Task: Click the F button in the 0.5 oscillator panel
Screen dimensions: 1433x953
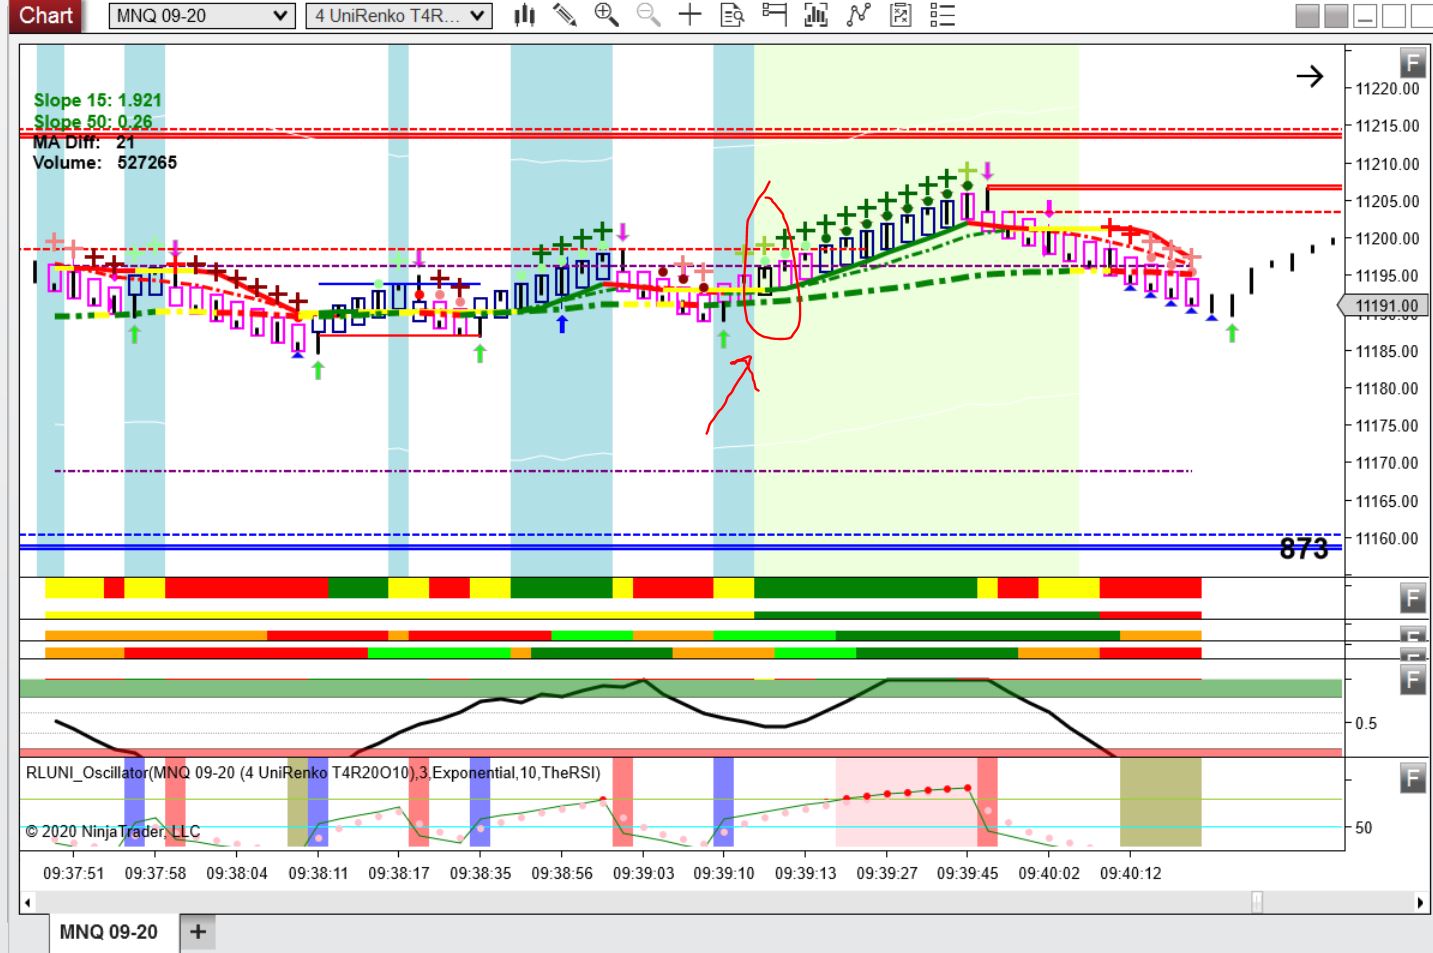Action: [x=1412, y=680]
